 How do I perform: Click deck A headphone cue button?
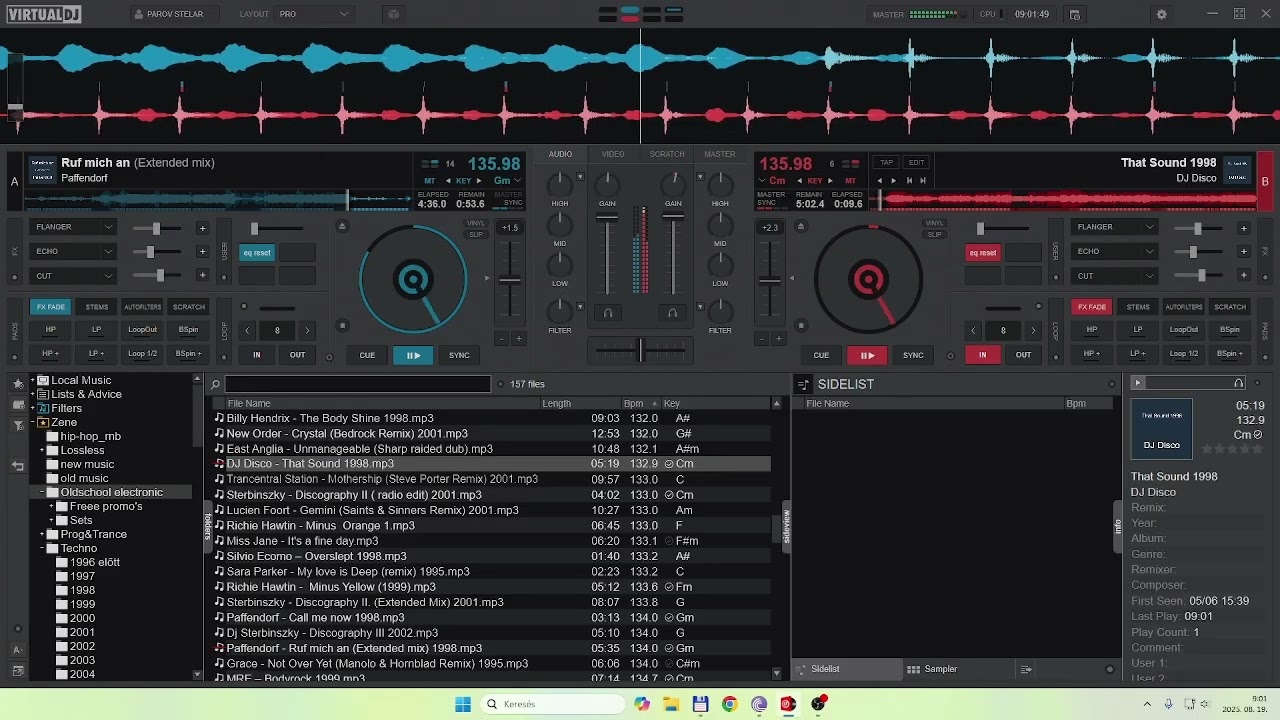pos(607,313)
